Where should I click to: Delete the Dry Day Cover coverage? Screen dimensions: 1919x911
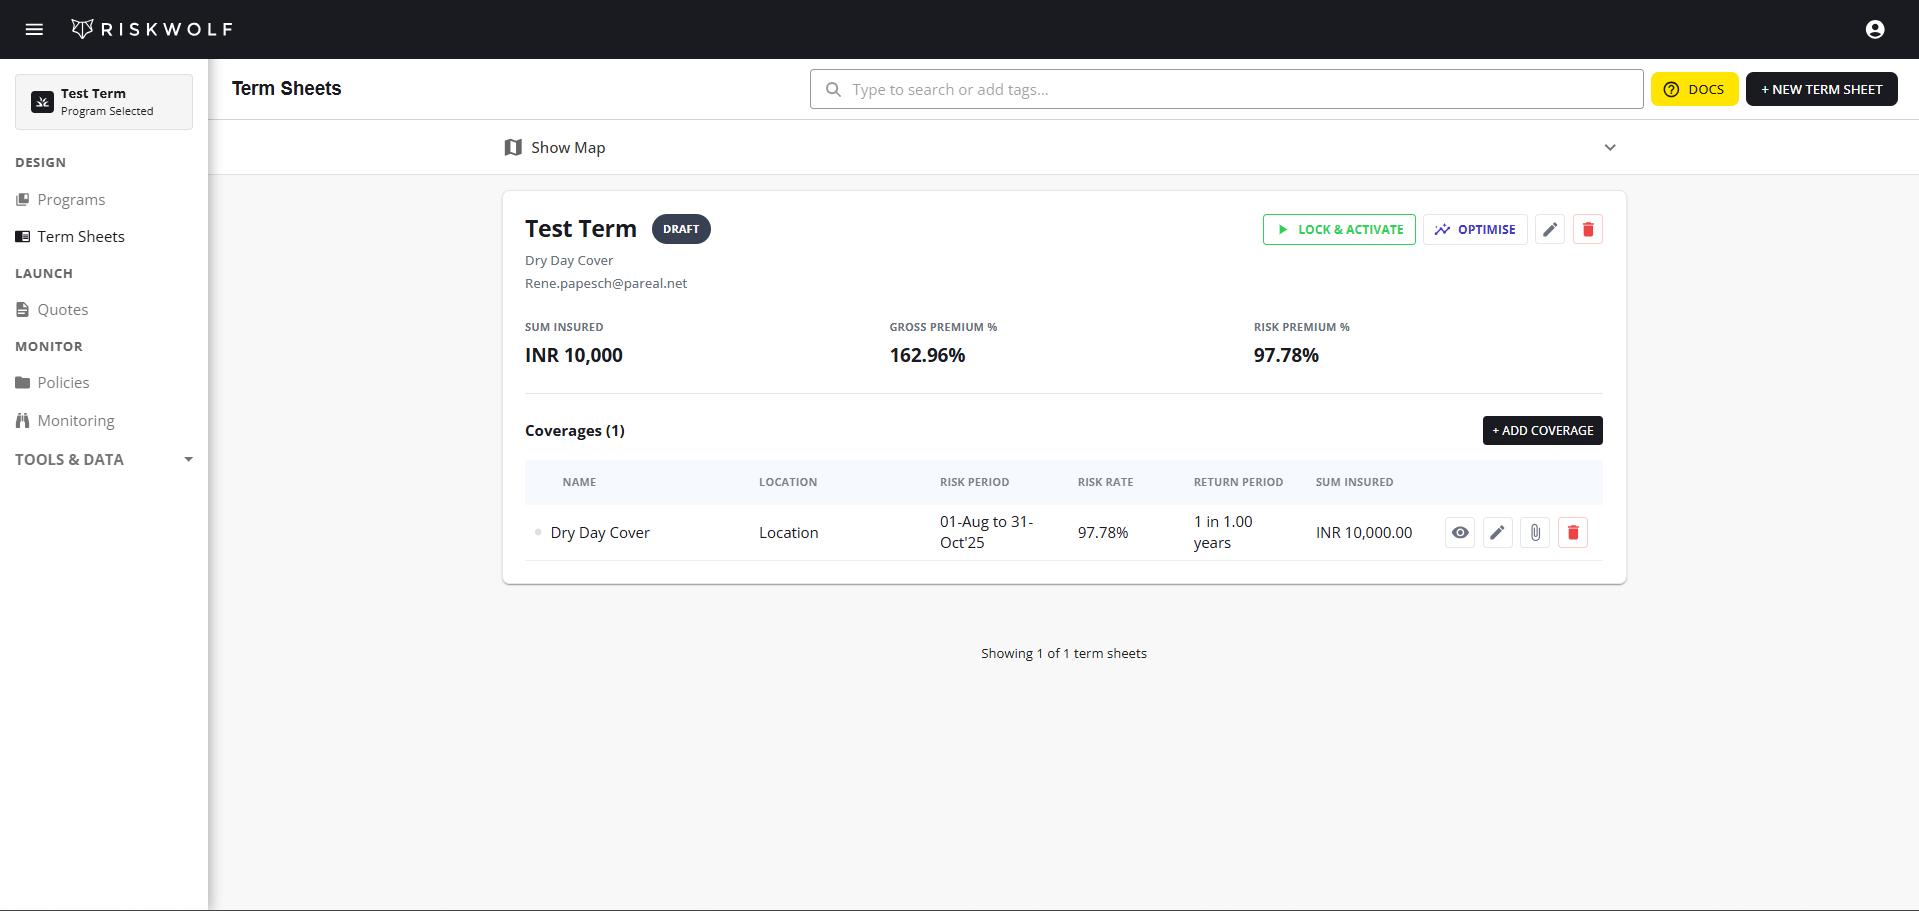coord(1572,532)
